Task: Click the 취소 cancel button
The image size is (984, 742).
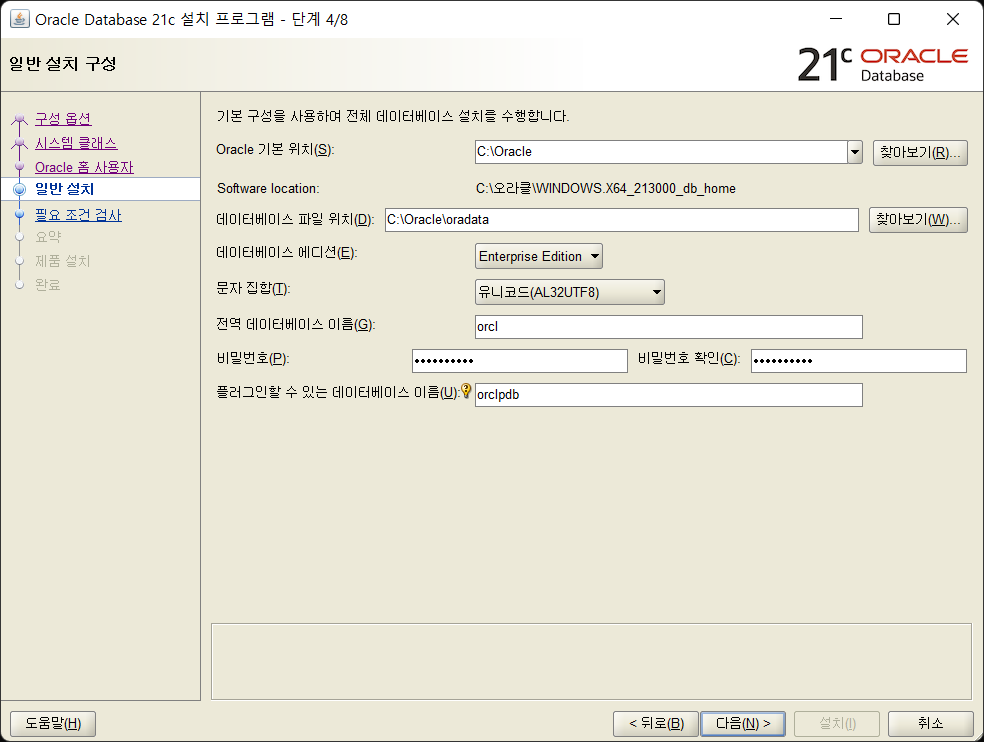Action: point(931,724)
